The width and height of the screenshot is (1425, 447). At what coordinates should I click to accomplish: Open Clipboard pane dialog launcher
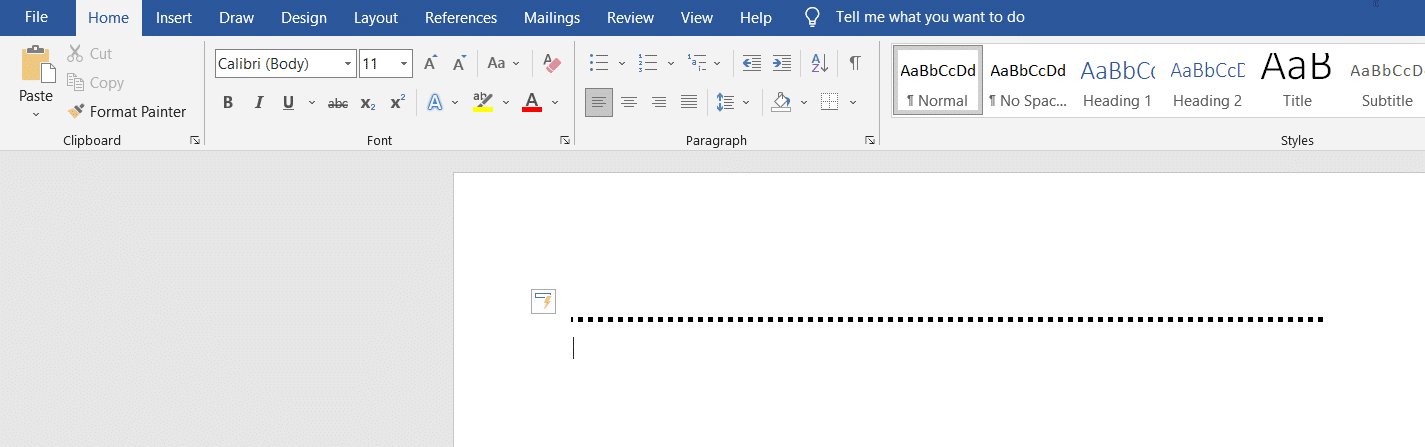tap(195, 141)
